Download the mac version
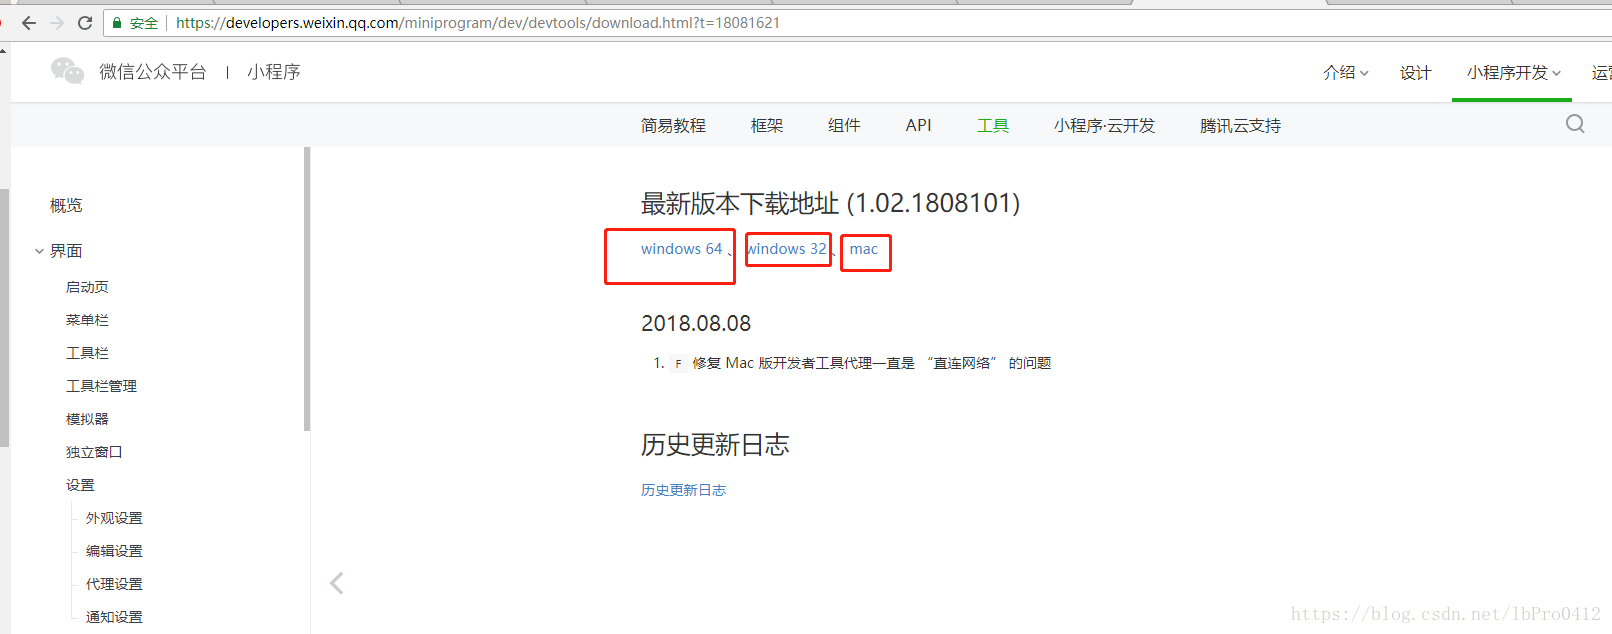The image size is (1612, 634). [x=864, y=249]
